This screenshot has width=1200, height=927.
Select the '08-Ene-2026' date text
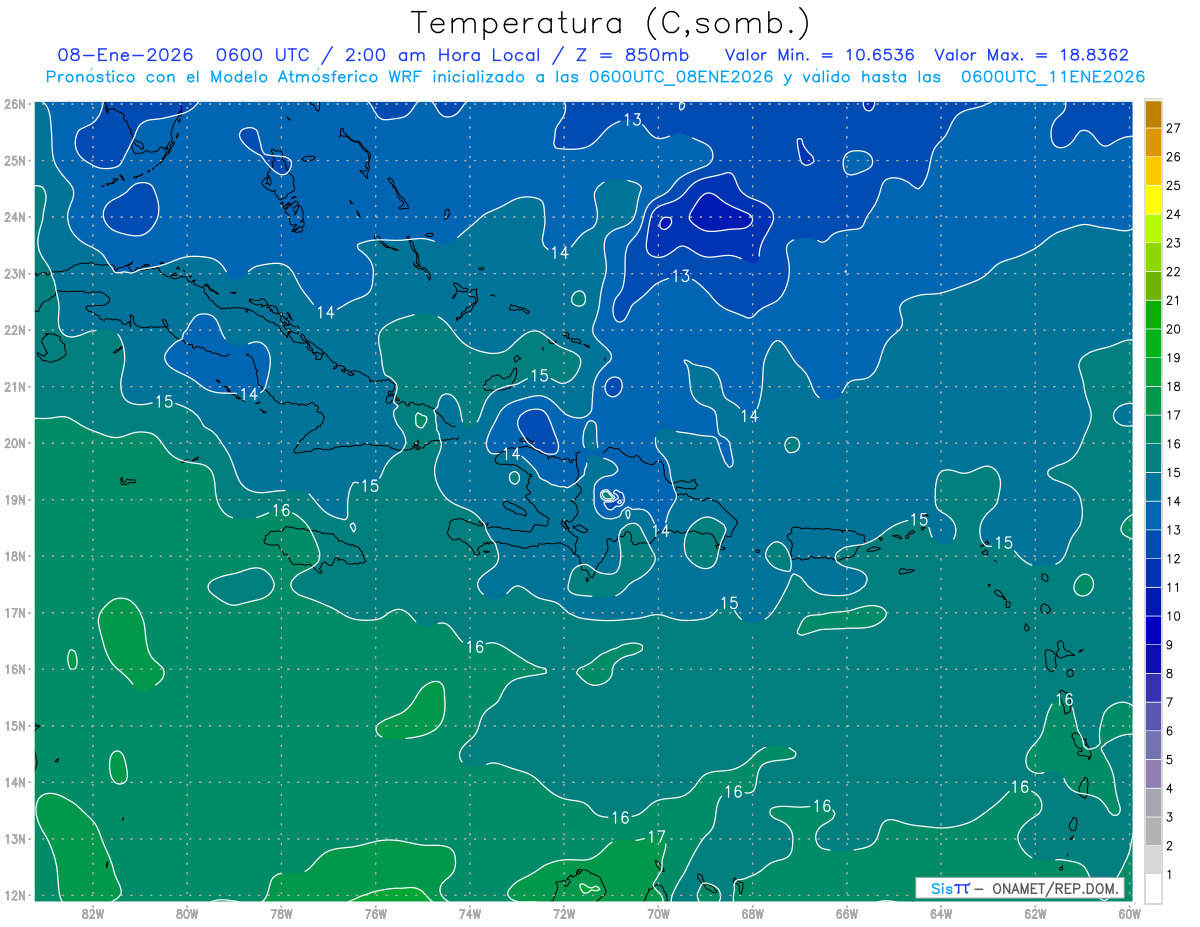pyautogui.click(x=124, y=55)
